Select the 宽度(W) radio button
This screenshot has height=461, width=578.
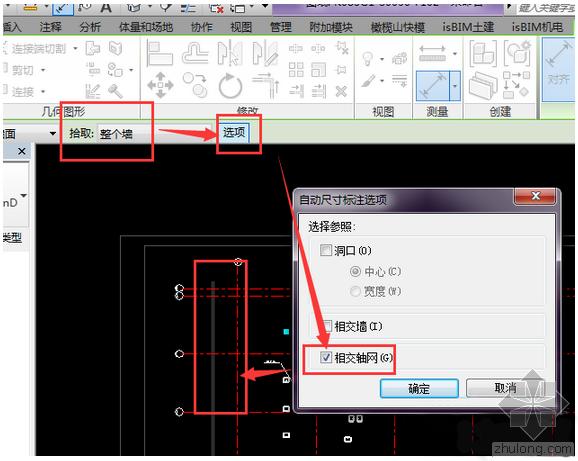pyautogui.click(x=355, y=291)
